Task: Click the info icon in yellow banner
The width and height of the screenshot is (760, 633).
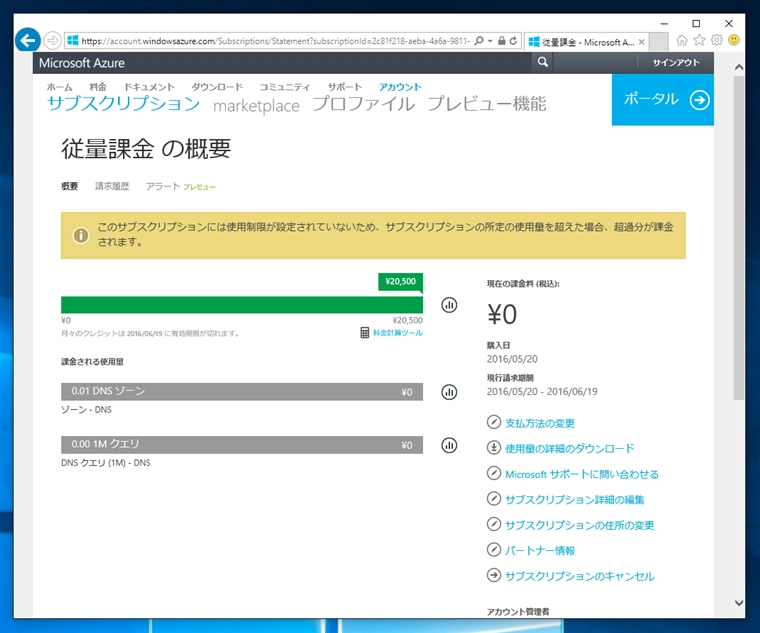Action: point(80,235)
